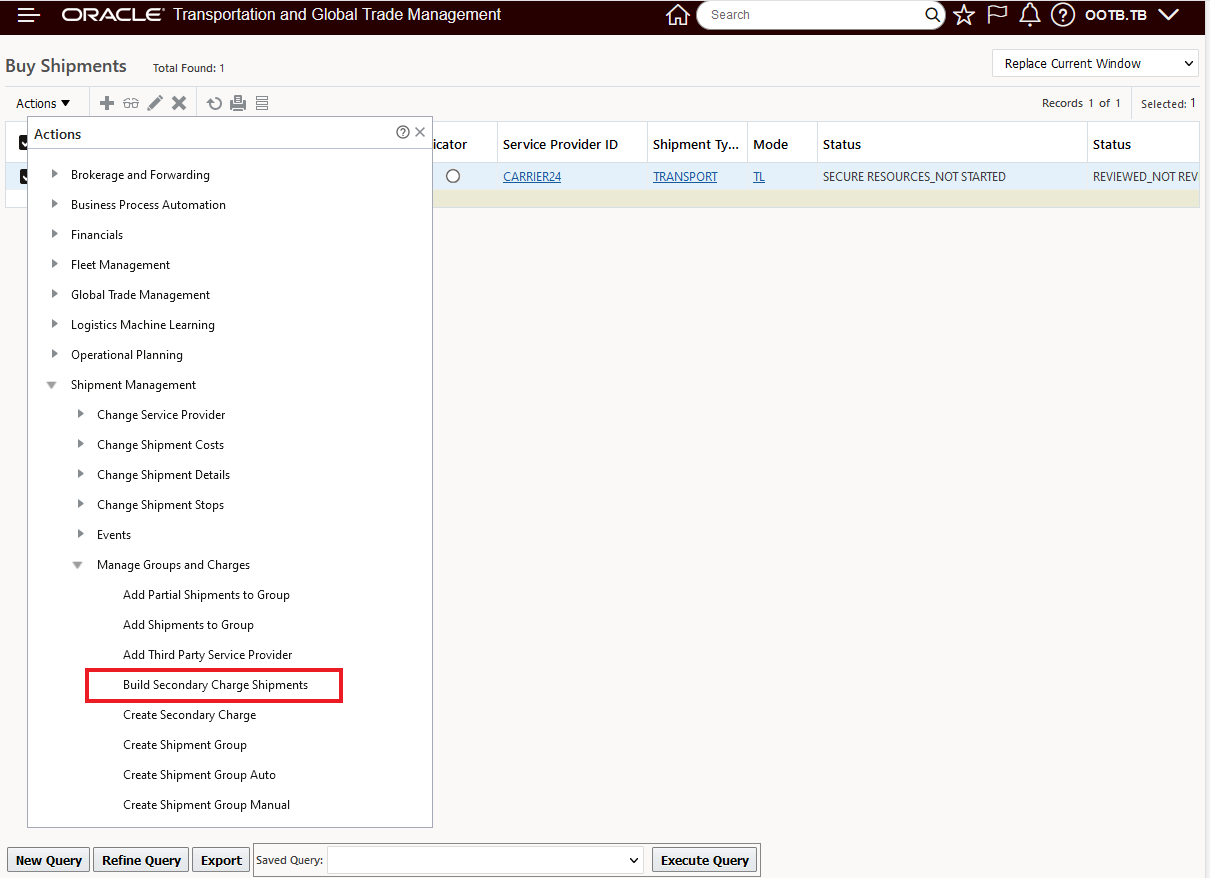Image resolution: width=1210 pixels, height=878 pixels.
Task: Open the TL mode link
Action: [x=759, y=176]
